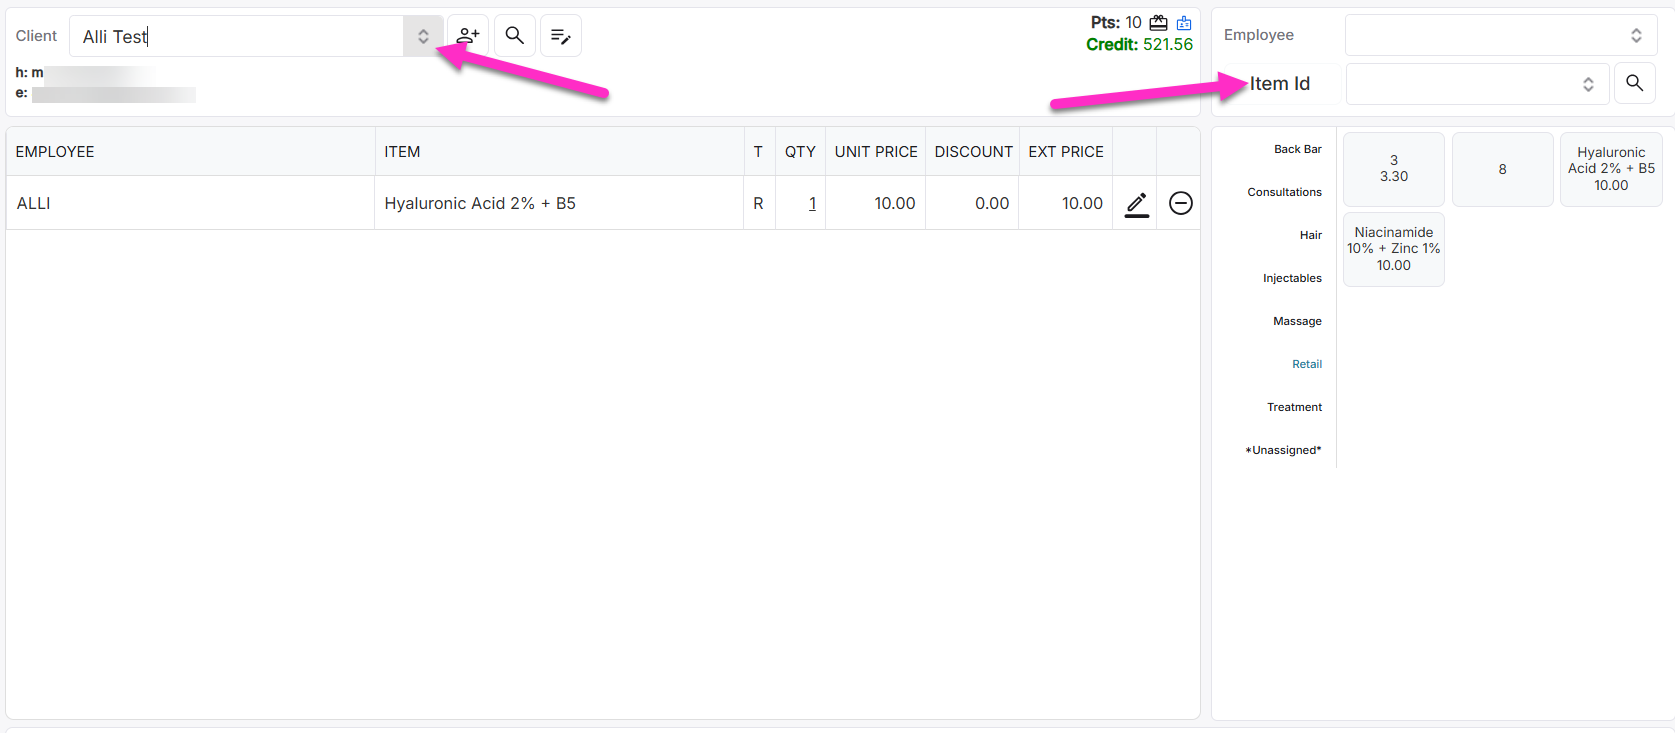
Task: Add Niacinamide 10% + Zinc 1% item
Action: point(1393,249)
